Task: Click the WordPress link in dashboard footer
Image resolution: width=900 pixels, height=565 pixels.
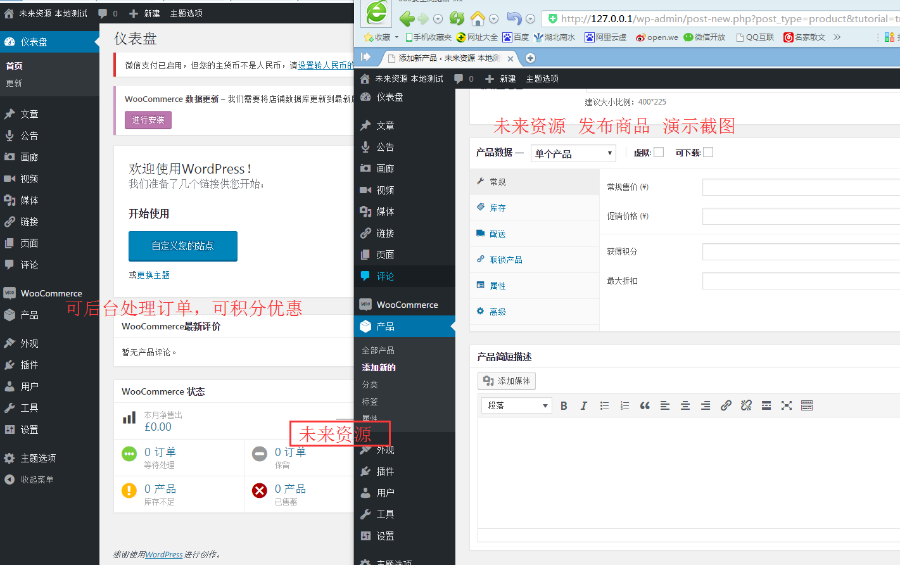Action: click(164, 555)
